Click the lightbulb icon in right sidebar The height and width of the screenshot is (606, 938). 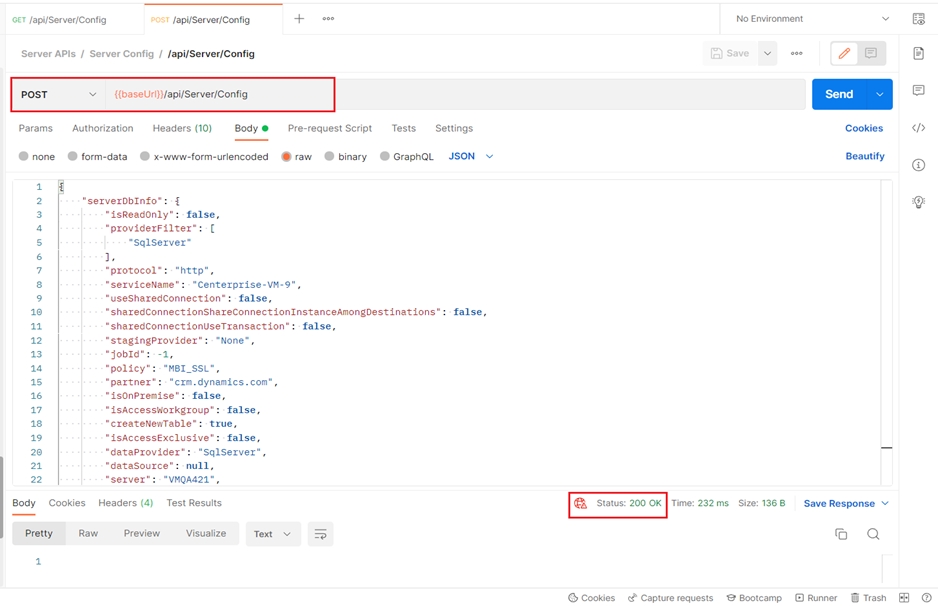click(x=918, y=202)
